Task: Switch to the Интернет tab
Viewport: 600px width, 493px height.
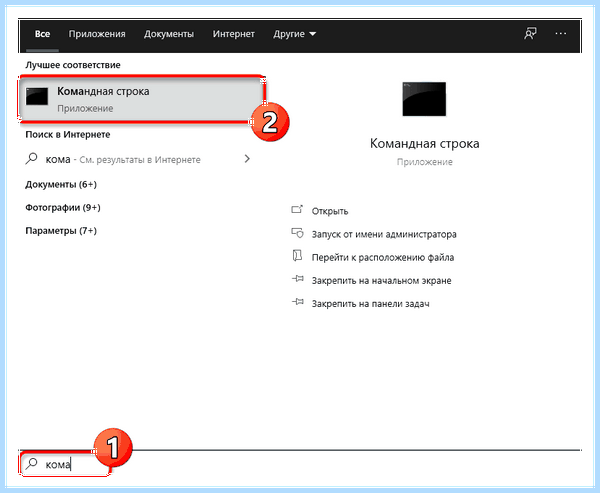Action: (x=233, y=34)
